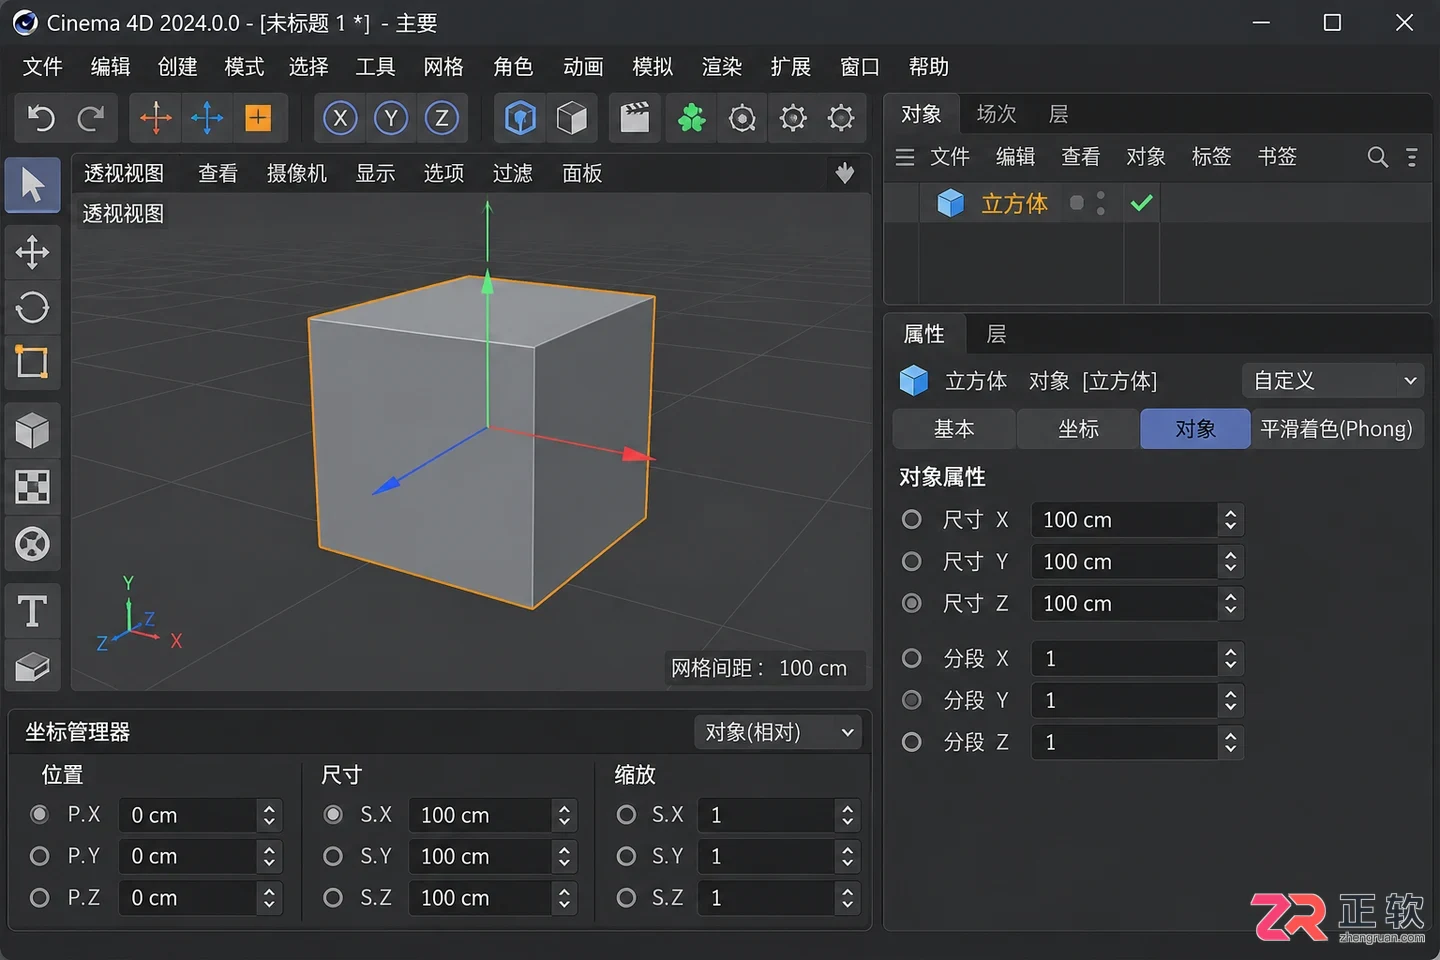Click the 基本 tab button
1440x960 pixels.
click(954, 429)
